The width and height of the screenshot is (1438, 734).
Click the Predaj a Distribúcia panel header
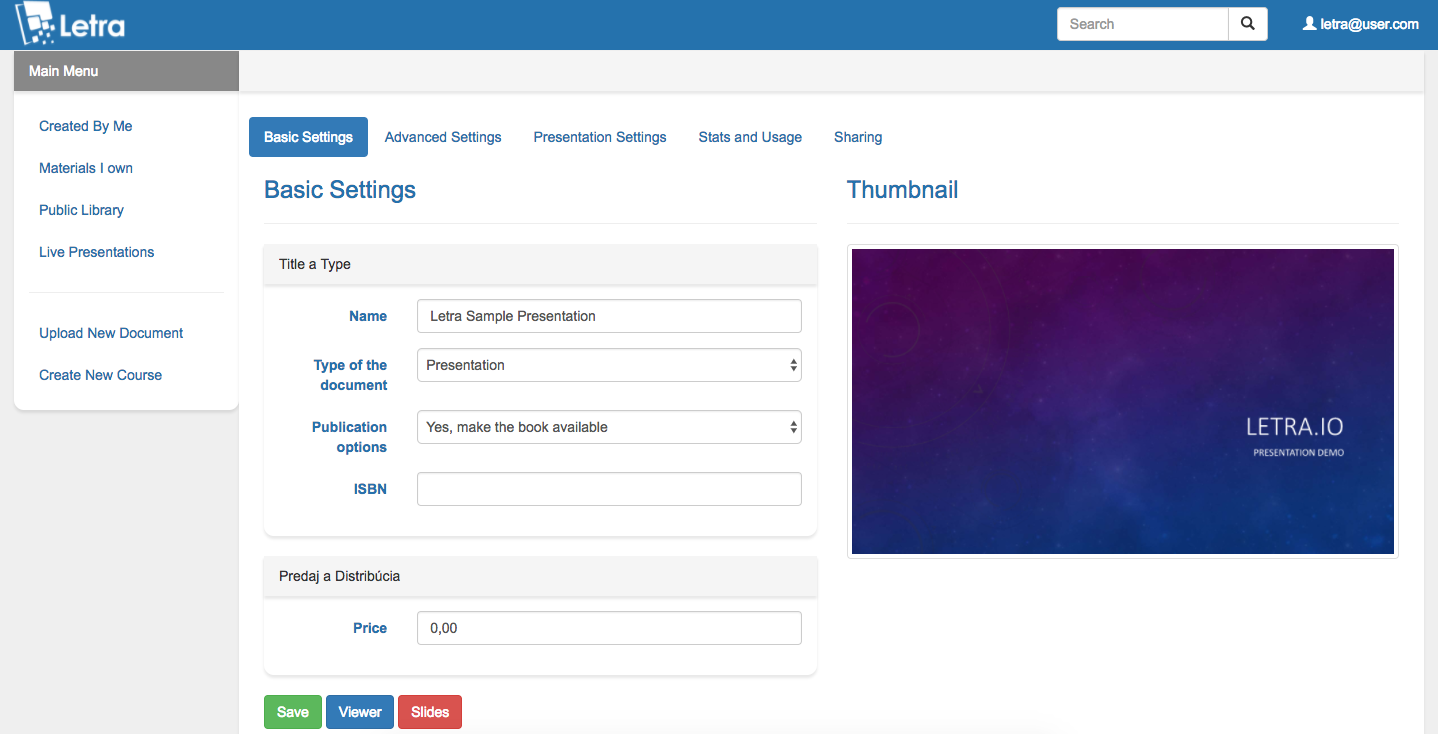(540, 577)
